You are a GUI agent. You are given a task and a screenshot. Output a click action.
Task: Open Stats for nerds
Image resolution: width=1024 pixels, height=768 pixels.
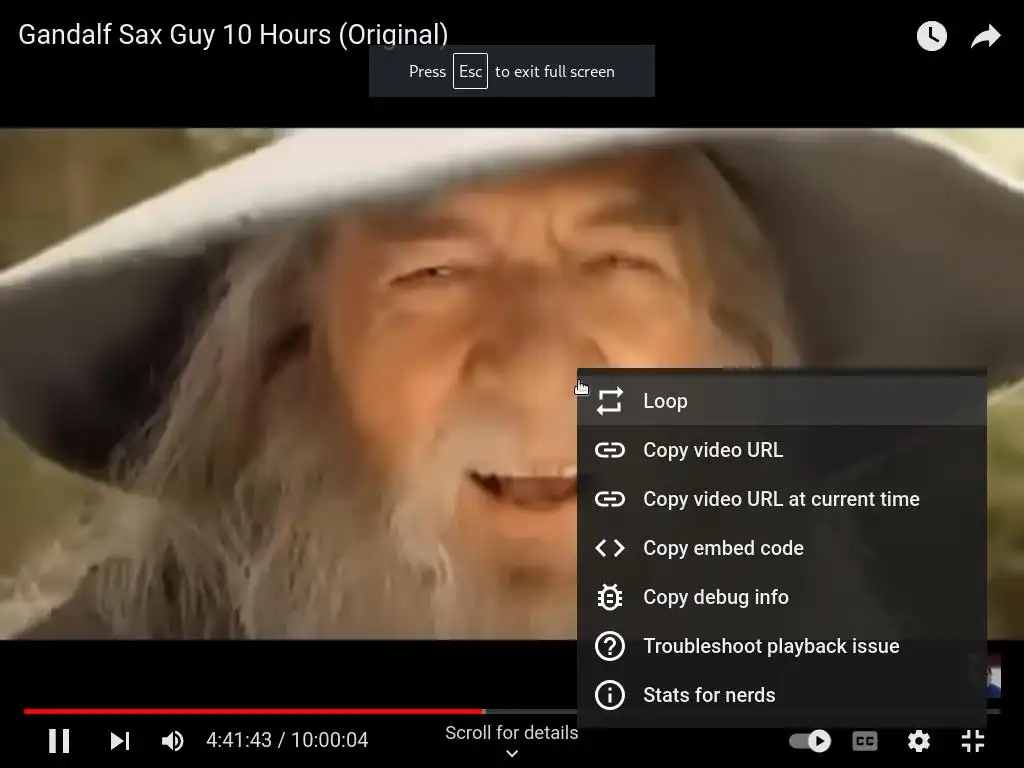[782, 695]
